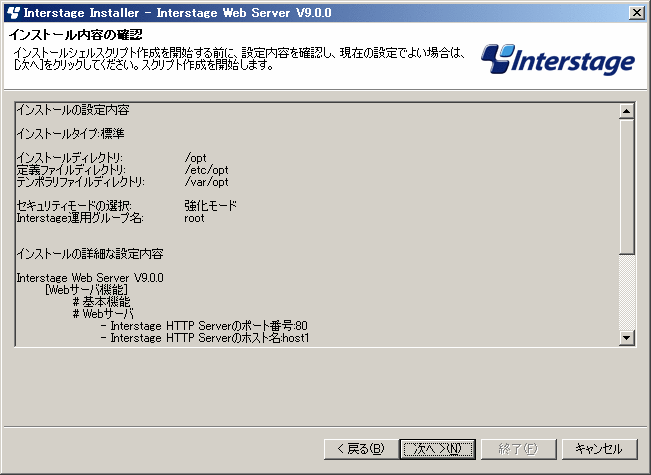The width and height of the screenshot is (651, 475).
Task: Click the インストール内容の確認 heading
Action: pos(76,34)
